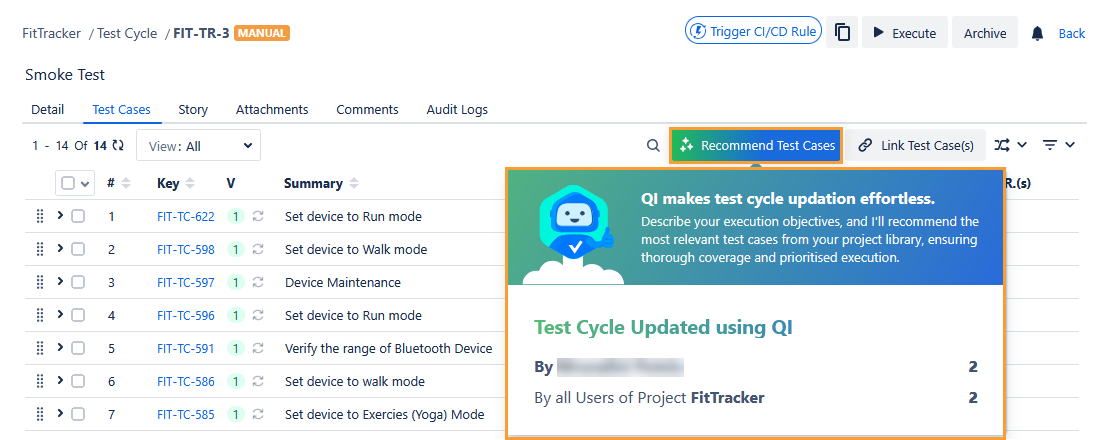Image resolution: width=1110 pixels, height=440 pixels.
Task: Click the Recommend Test Cases button
Action: pyautogui.click(x=756, y=146)
